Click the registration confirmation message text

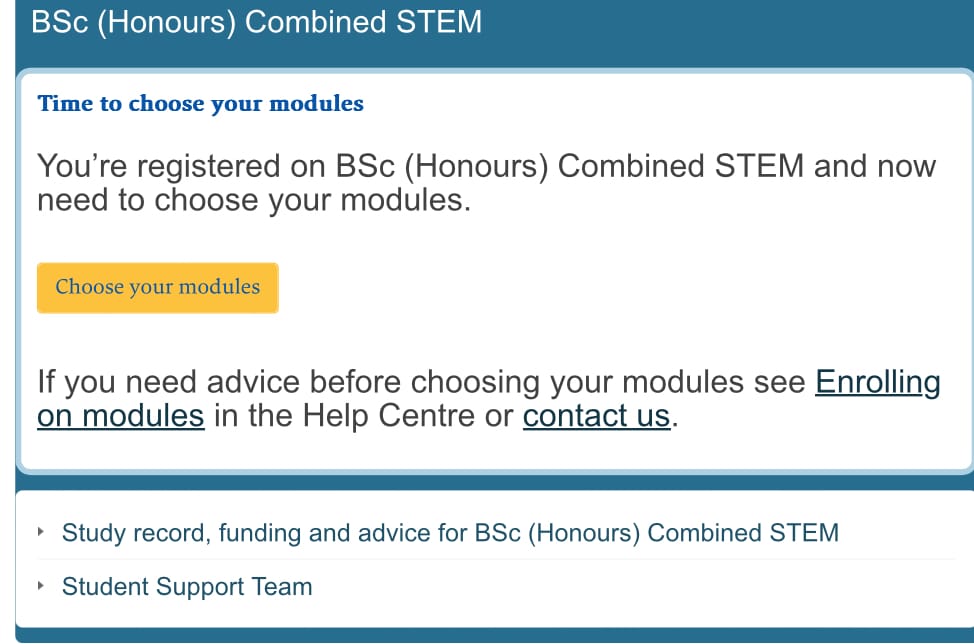(x=486, y=182)
